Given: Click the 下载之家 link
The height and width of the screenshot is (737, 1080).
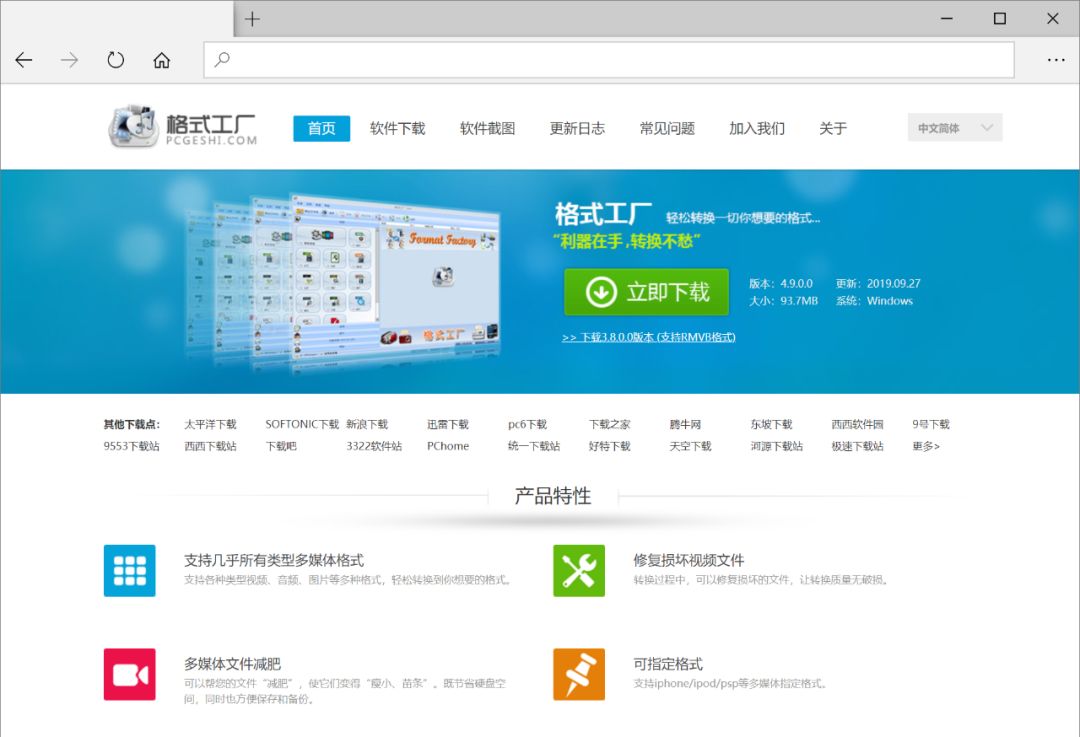Looking at the screenshot, I should 610,424.
